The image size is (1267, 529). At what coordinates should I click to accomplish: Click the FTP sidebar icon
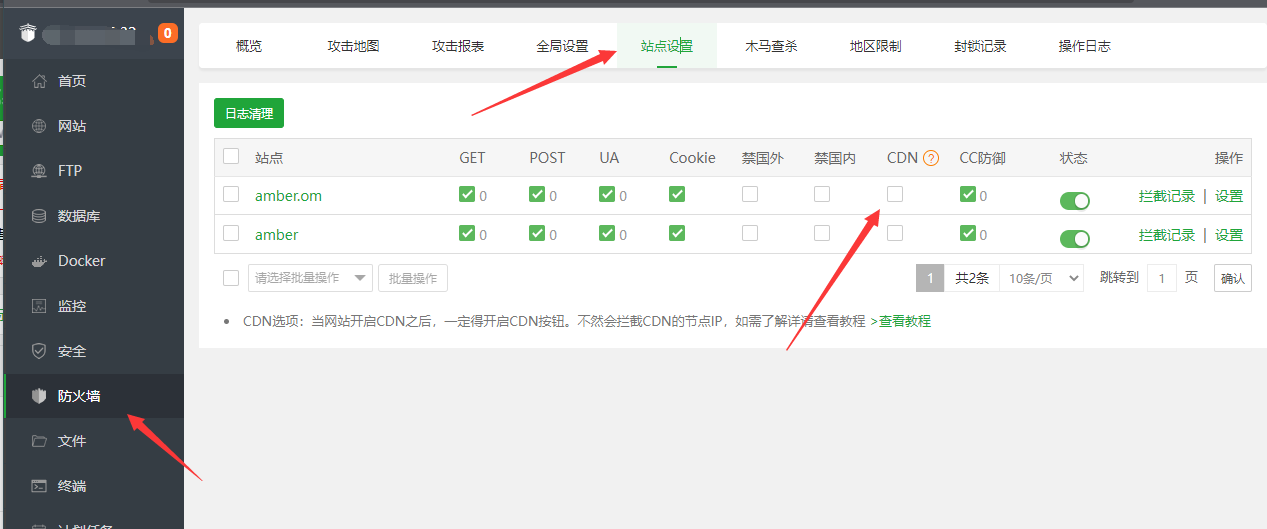[39, 171]
